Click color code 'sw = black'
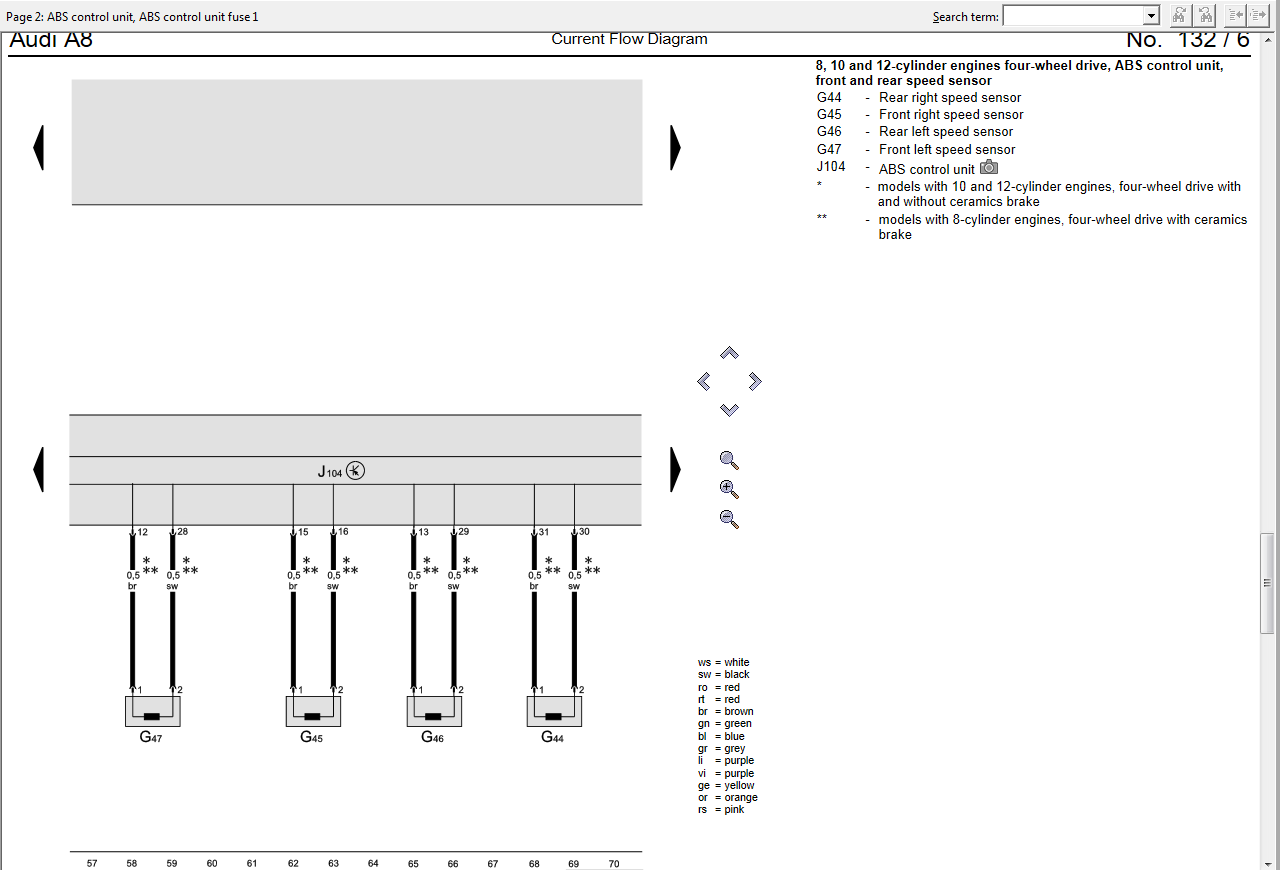 723,674
